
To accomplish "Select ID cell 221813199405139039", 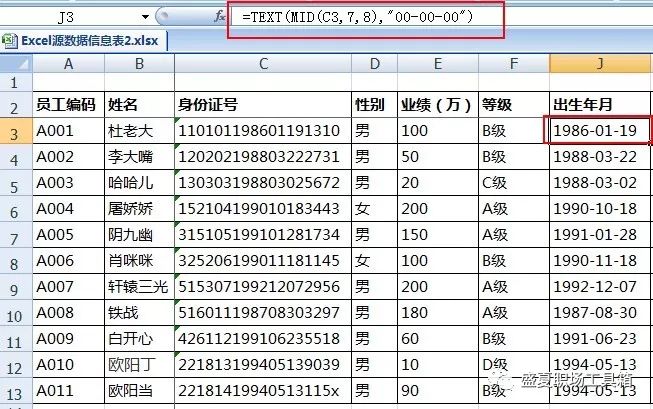I will (x=263, y=365).
